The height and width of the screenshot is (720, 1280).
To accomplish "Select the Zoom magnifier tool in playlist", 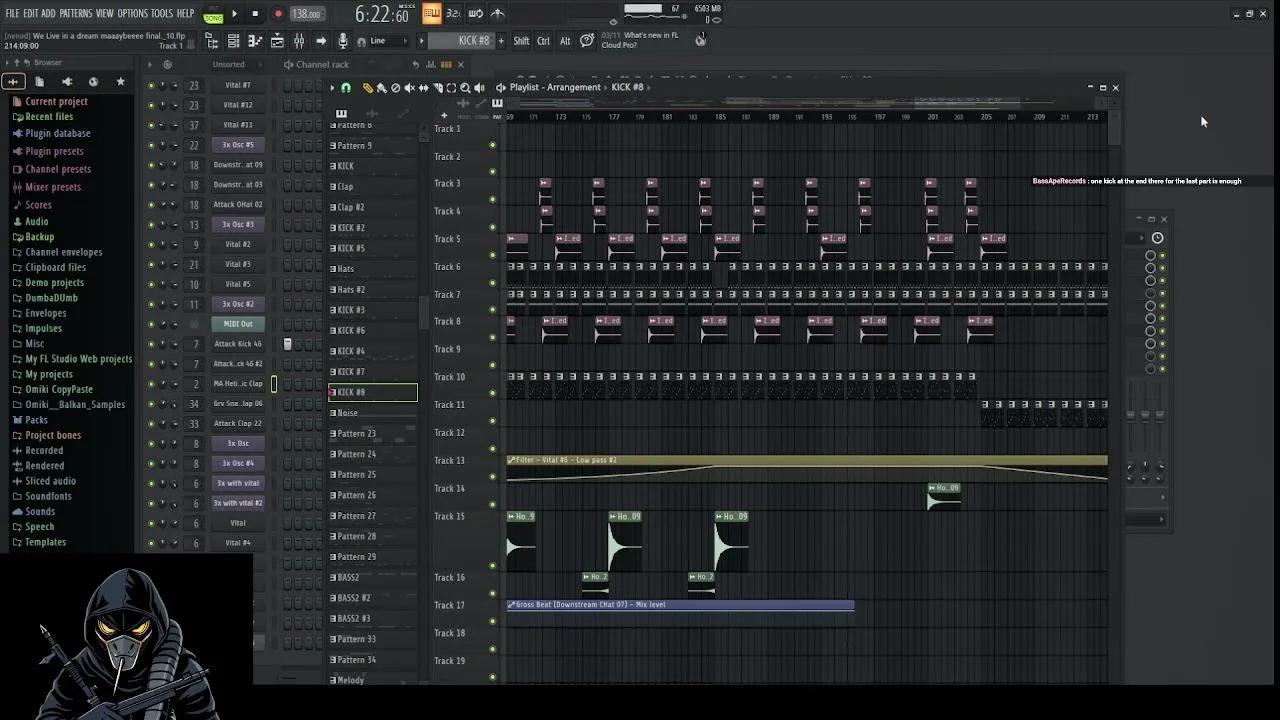I will click(465, 88).
